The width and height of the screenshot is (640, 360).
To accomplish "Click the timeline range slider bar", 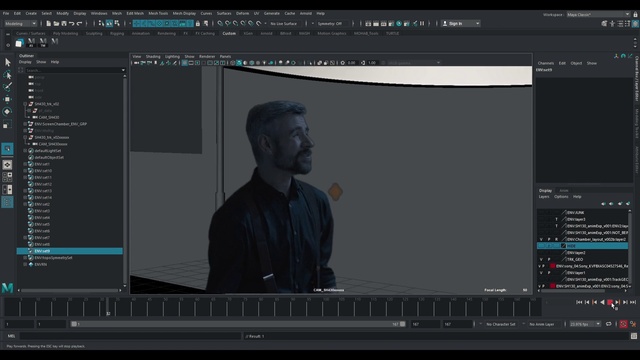I will (238, 324).
